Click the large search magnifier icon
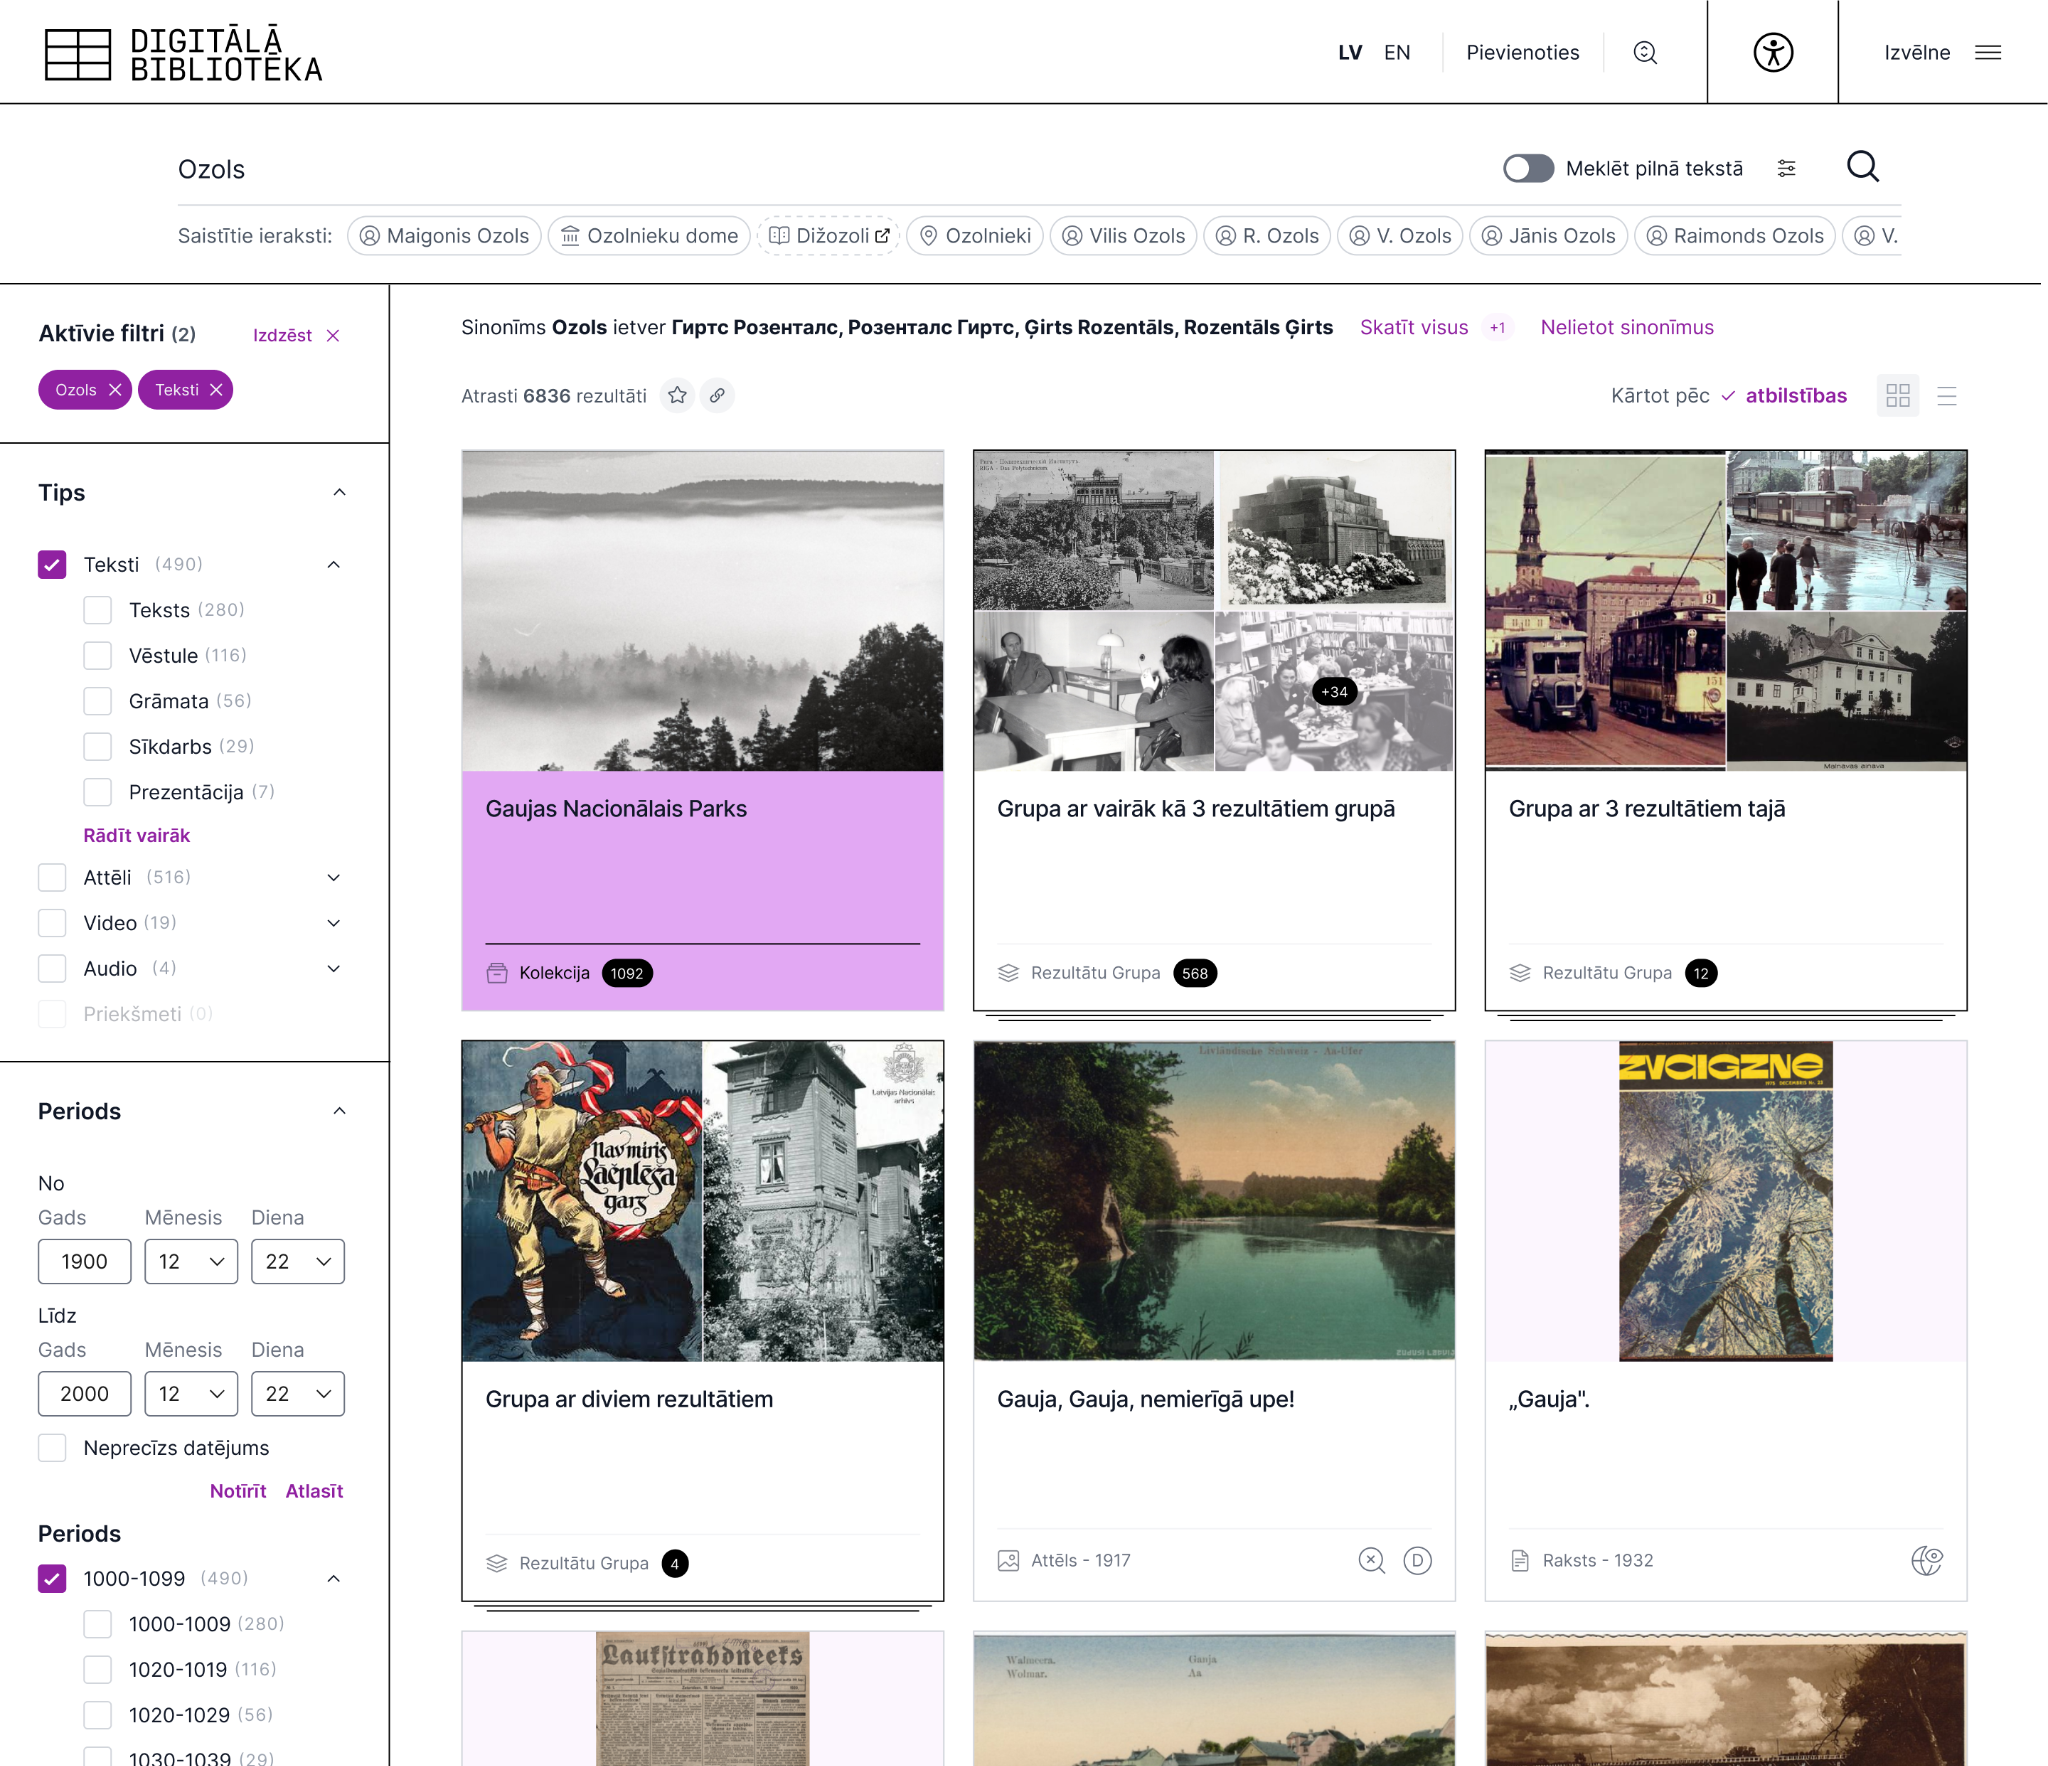 point(1863,167)
